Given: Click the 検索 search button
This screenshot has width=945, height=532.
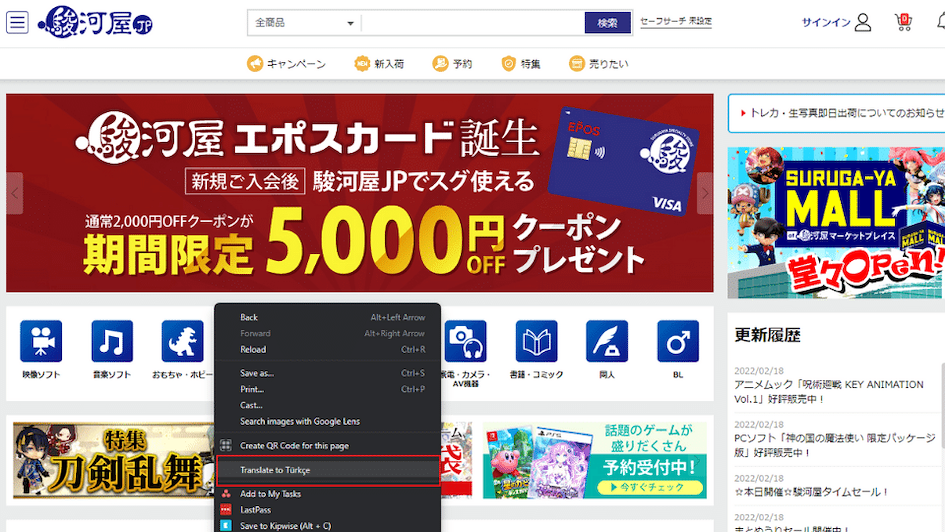Looking at the screenshot, I should [x=608, y=23].
